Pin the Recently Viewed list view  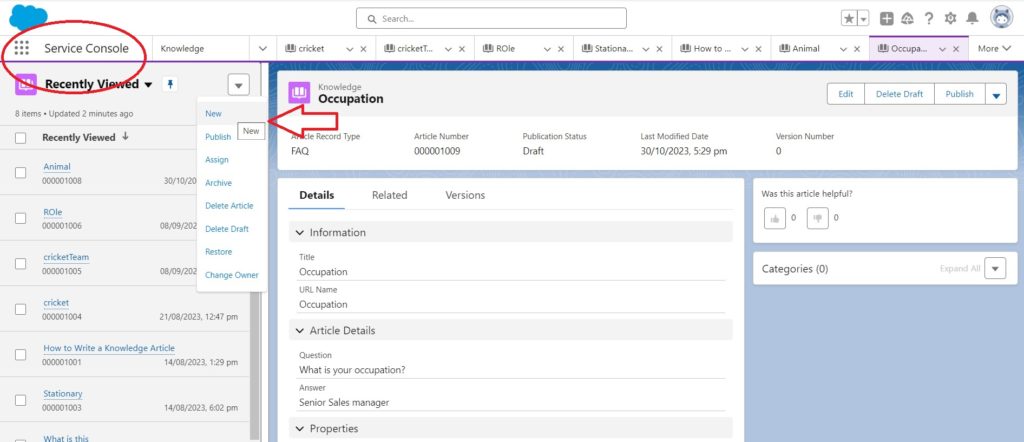tap(170, 84)
